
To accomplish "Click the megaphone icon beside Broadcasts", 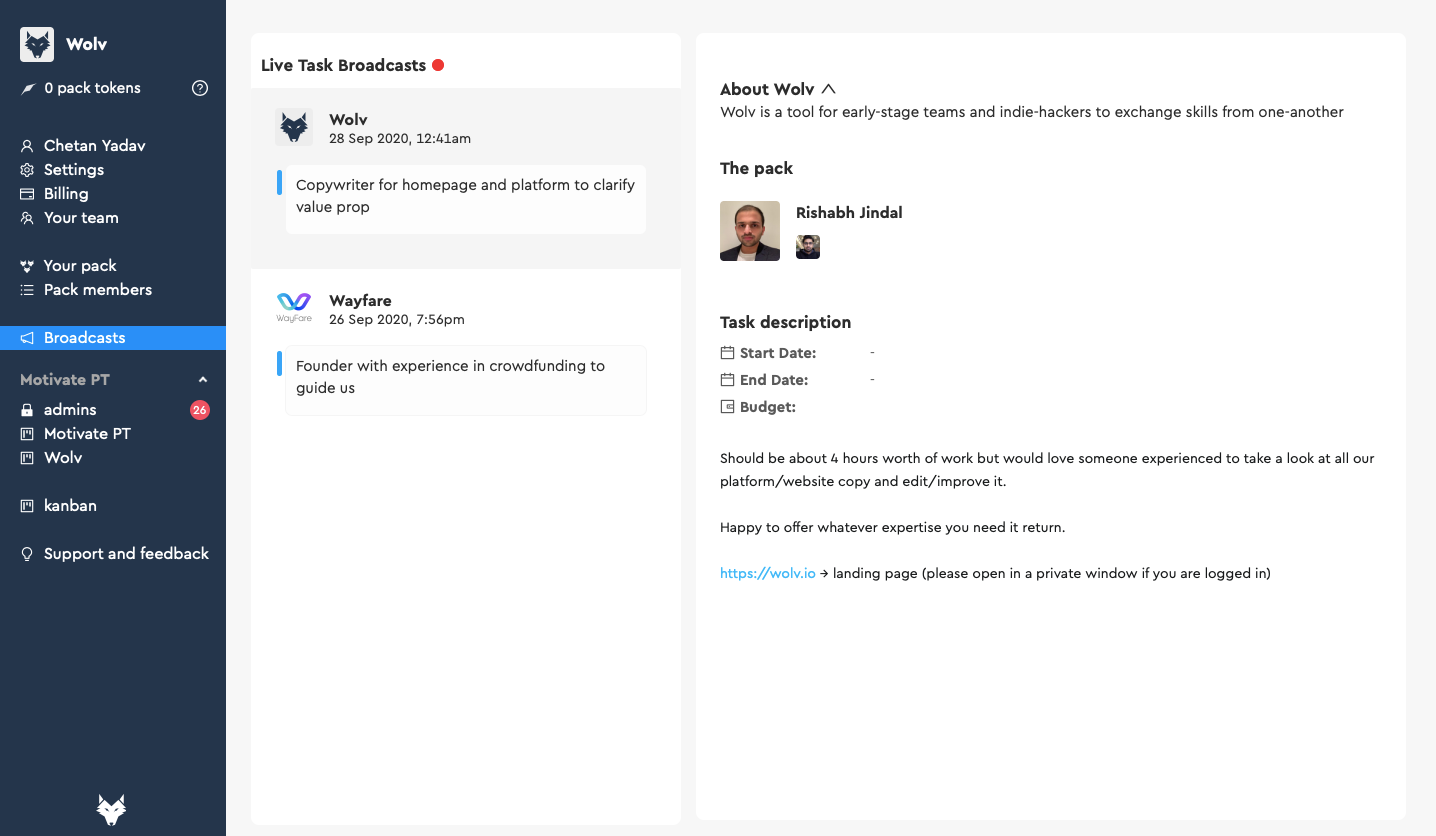I will tap(27, 338).
